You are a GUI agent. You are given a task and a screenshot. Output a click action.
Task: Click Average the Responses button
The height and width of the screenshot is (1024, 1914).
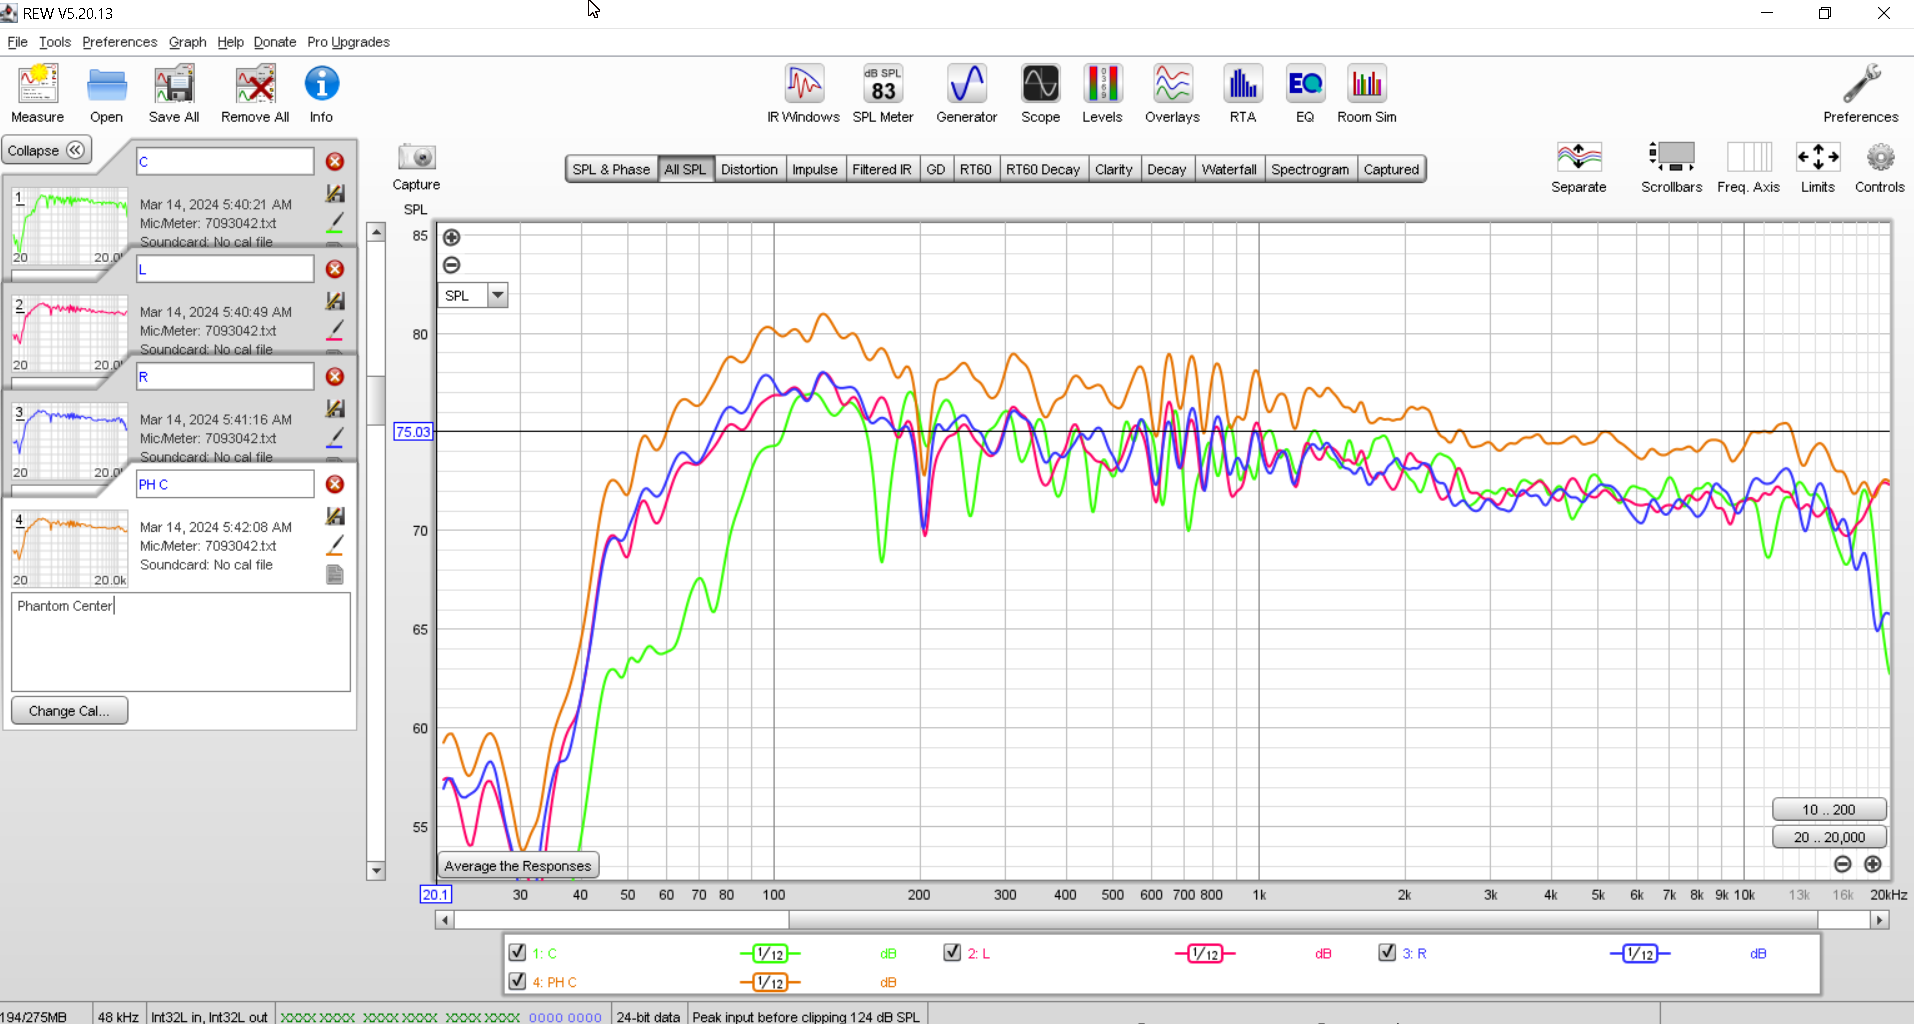pos(518,866)
